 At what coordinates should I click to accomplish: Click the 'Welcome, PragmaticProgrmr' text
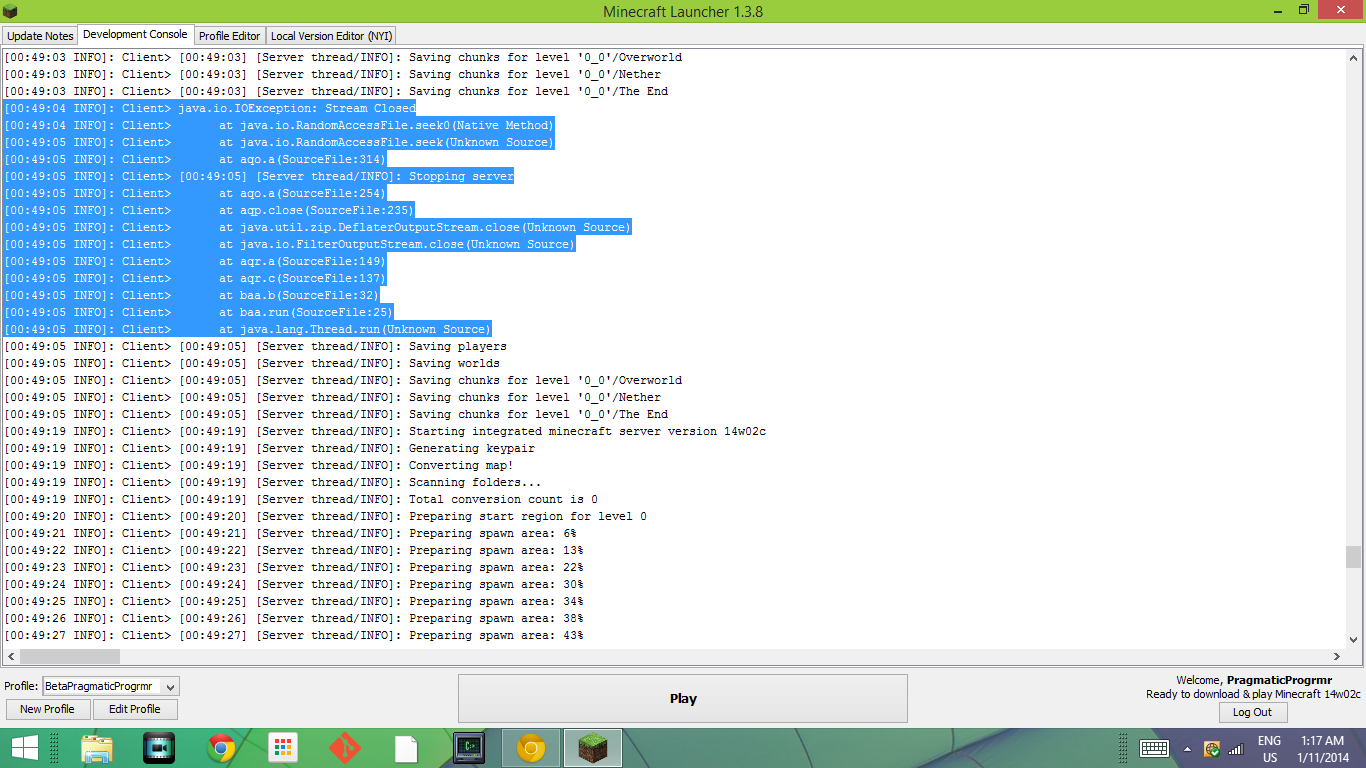(1254, 680)
